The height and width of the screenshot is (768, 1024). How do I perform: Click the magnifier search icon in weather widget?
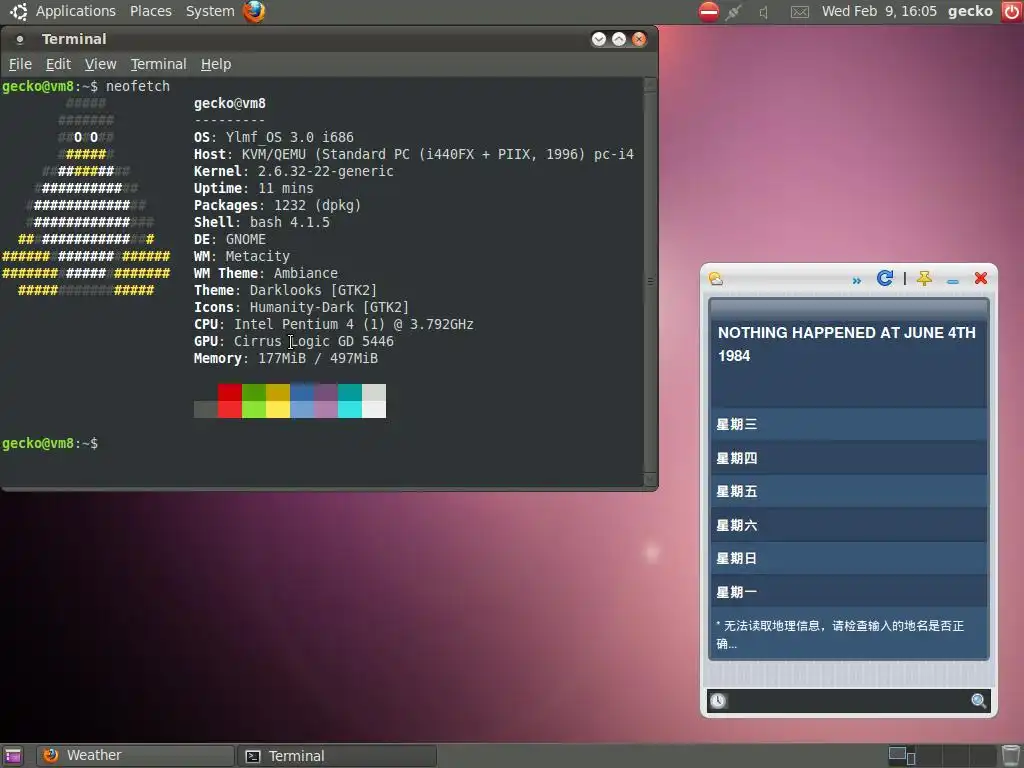click(x=978, y=701)
